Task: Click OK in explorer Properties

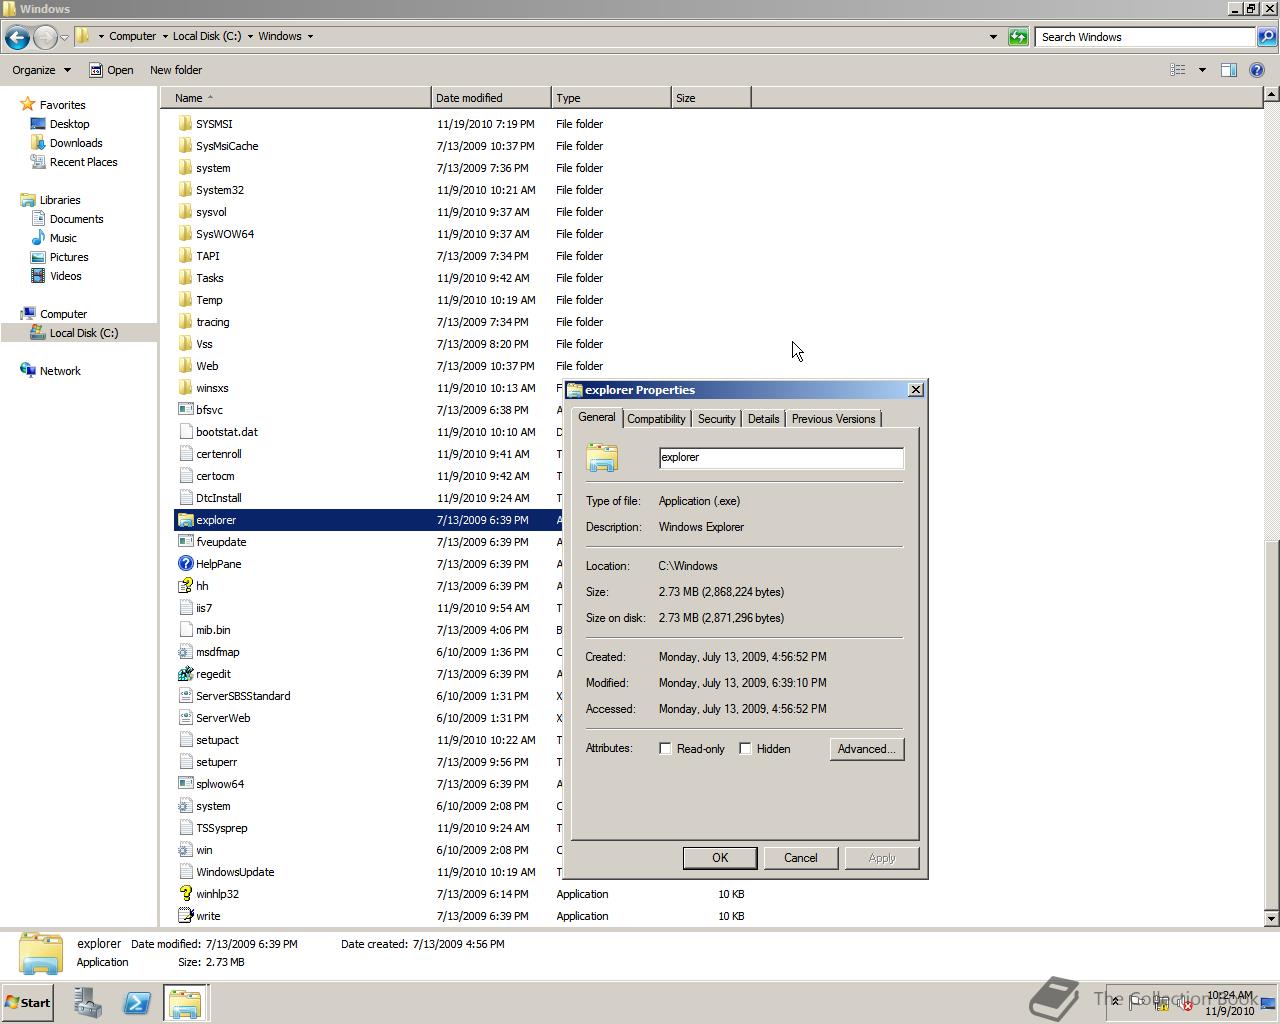Action: (720, 858)
